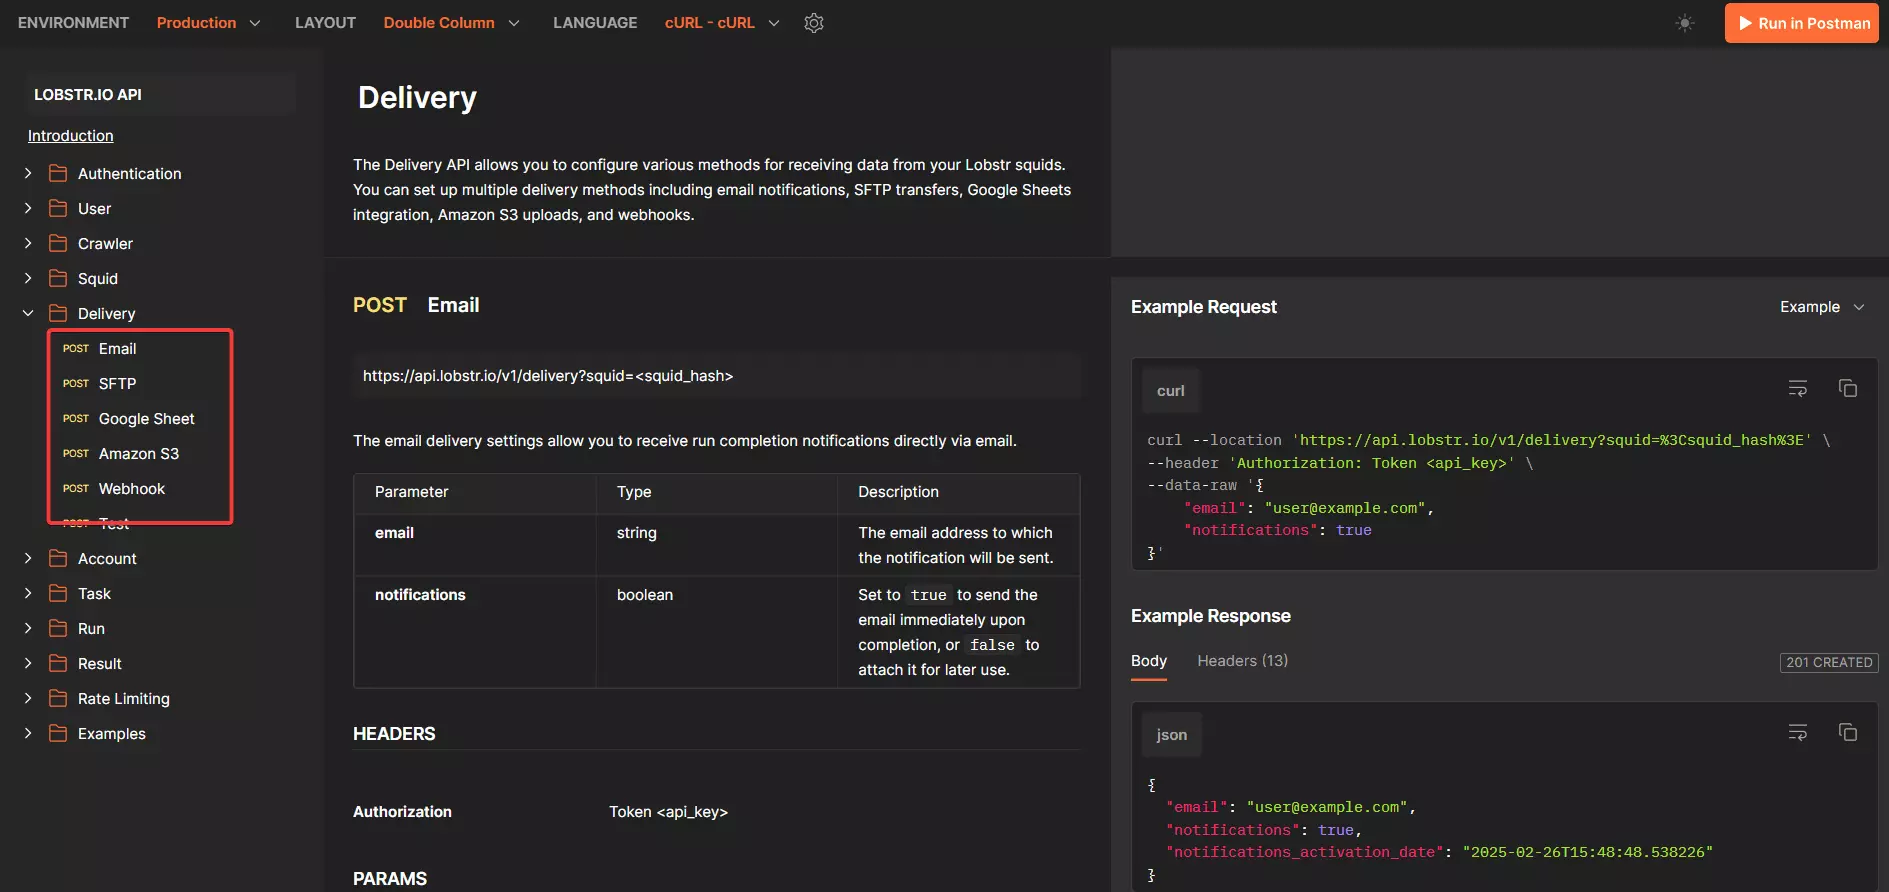Click the Rate Limiting folder icon
The width and height of the screenshot is (1889, 892).
pos(58,699)
